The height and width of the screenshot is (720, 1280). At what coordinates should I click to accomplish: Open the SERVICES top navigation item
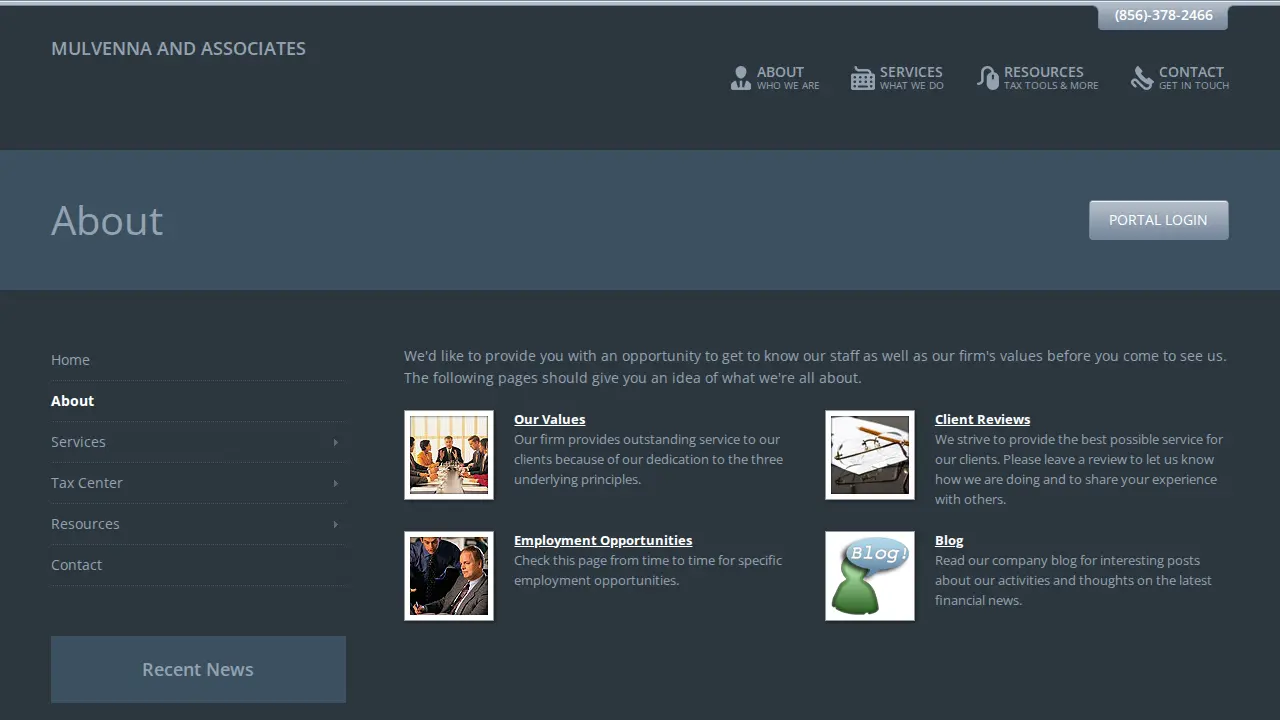[897, 78]
